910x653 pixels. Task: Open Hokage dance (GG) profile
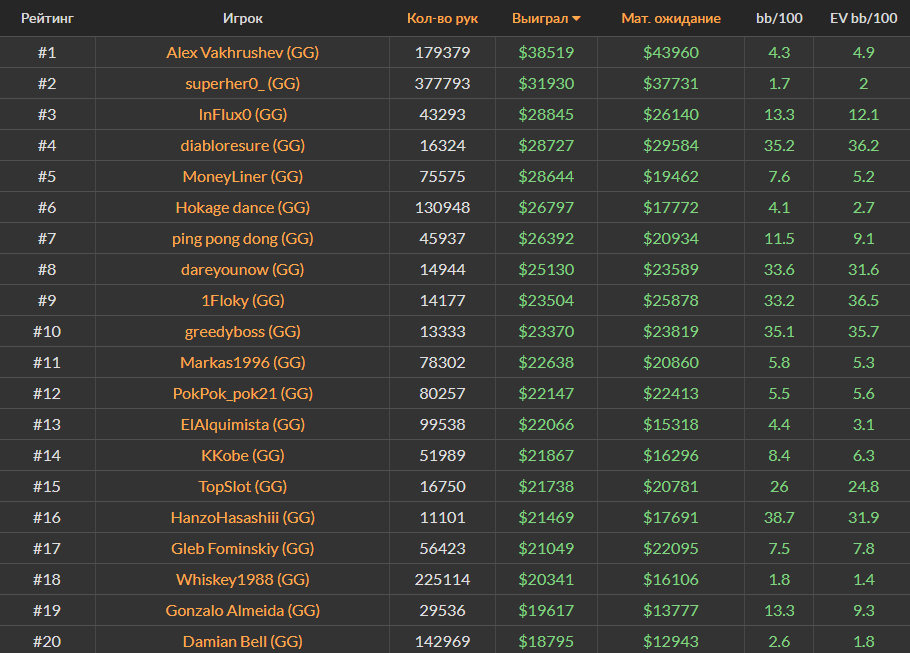[x=243, y=207]
